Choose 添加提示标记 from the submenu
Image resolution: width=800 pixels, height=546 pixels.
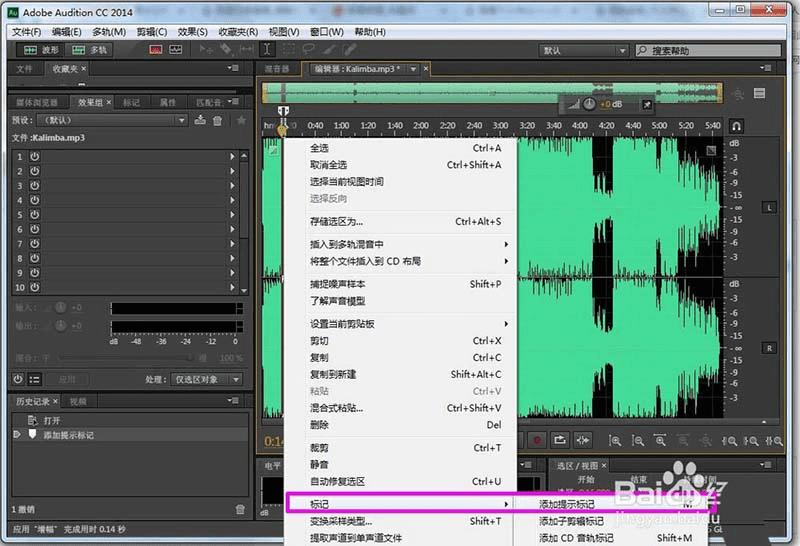tap(566, 504)
